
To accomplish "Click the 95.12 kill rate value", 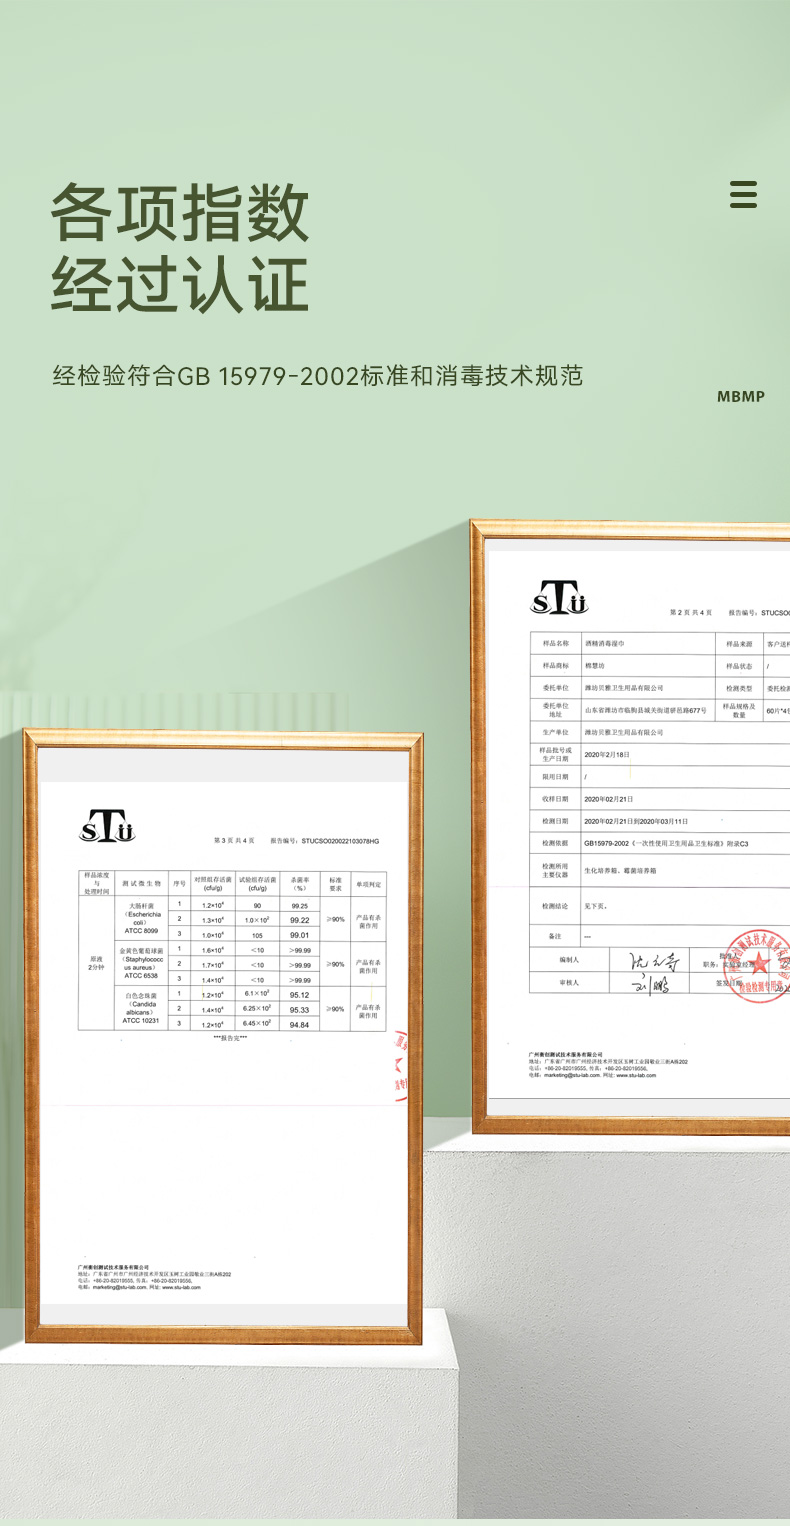I will (299, 994).
